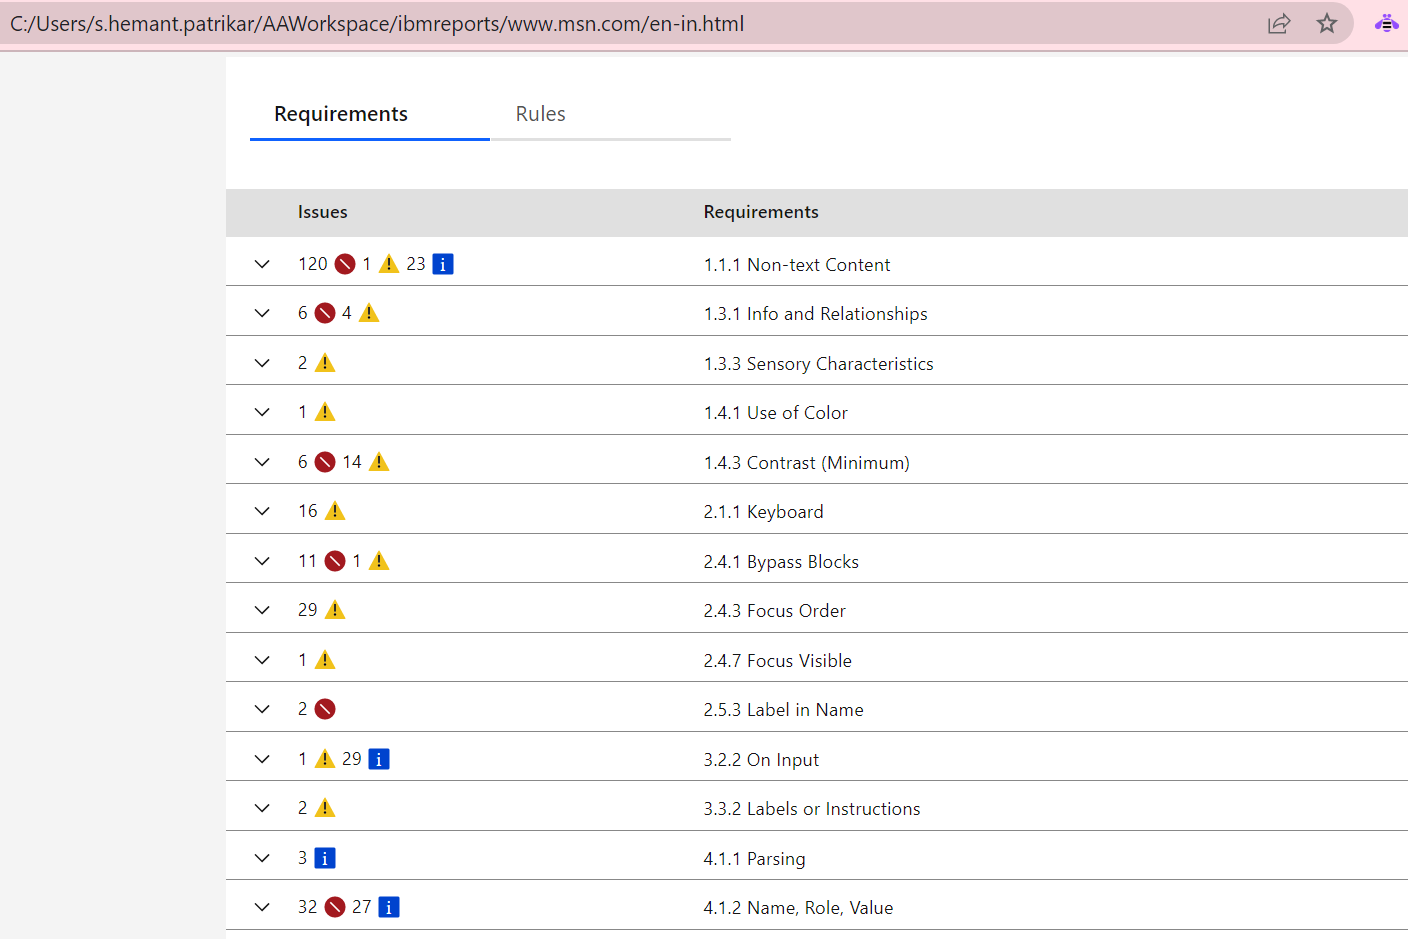Click the favorites star in the browser toolbar
The height and width of the screenshot is (939, 1408).
pyautogui.click(x=1327, y=22)
